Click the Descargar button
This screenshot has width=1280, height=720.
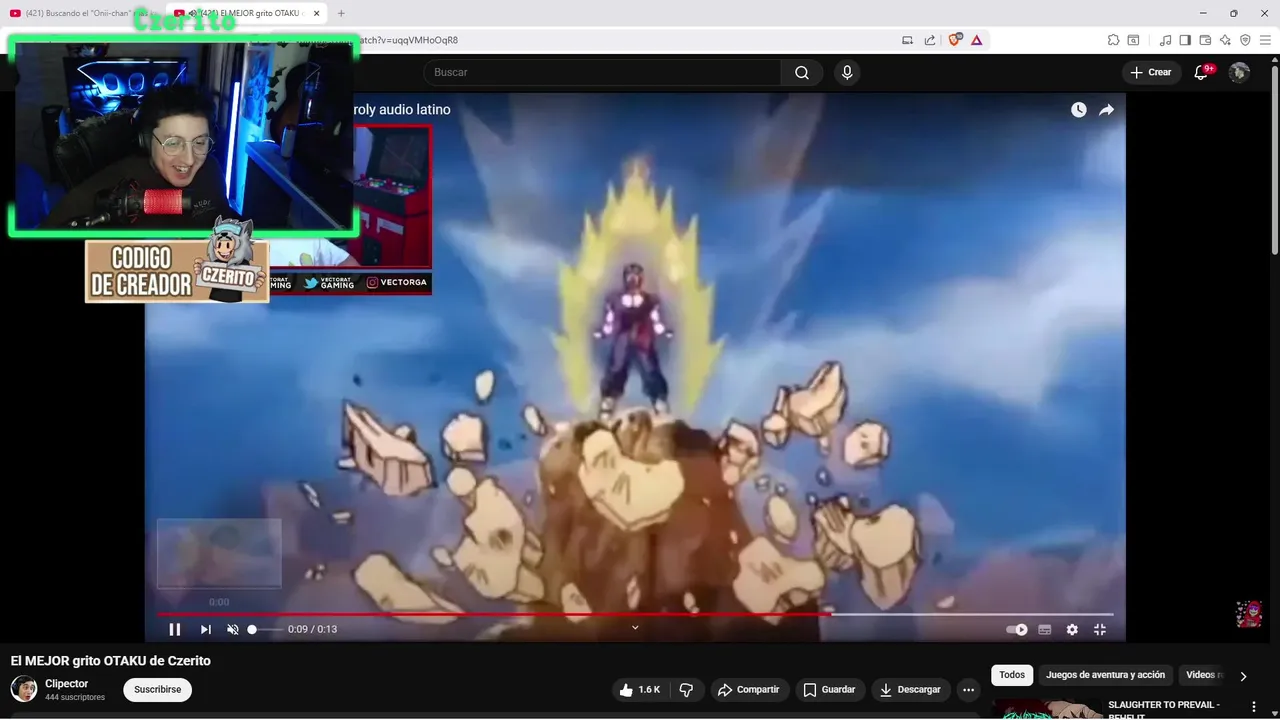pyautogui.click(x=910, y=690)
